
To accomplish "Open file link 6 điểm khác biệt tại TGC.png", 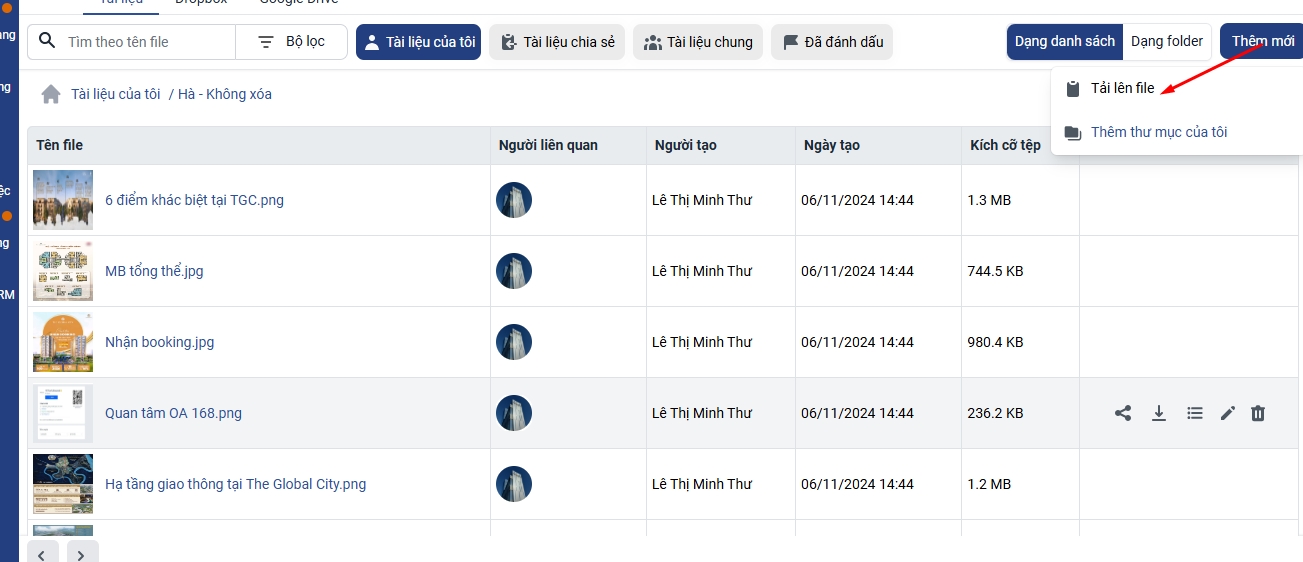I will [x=194, y=200].
